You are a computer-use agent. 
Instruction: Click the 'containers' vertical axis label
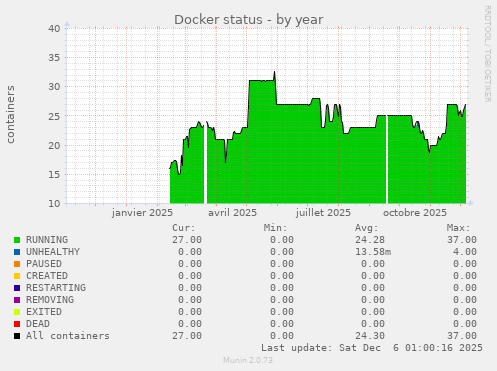[11, 114]
